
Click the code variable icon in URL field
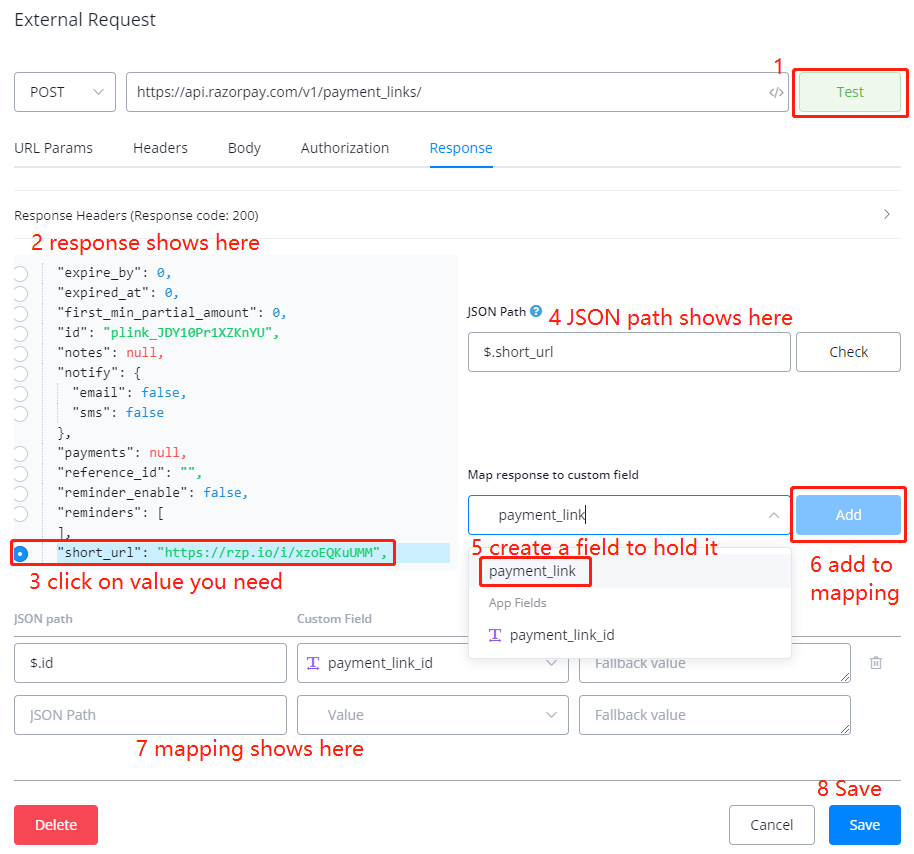click(776, 92)
